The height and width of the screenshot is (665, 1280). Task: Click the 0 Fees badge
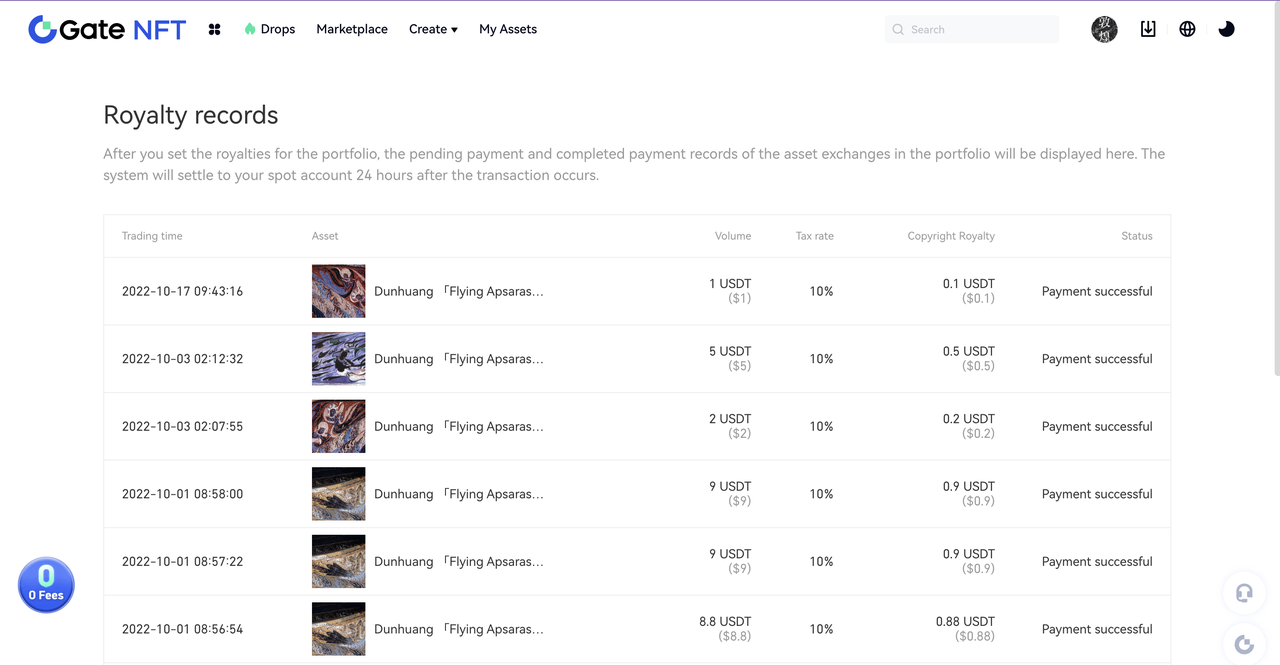(46, 585)
